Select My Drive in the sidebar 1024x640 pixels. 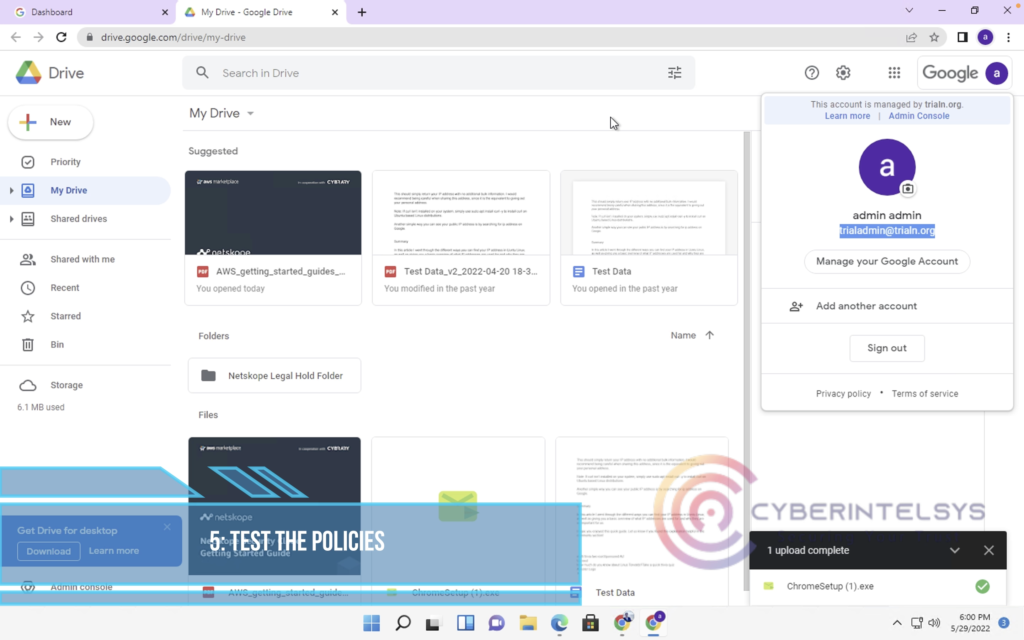point(86,191)
